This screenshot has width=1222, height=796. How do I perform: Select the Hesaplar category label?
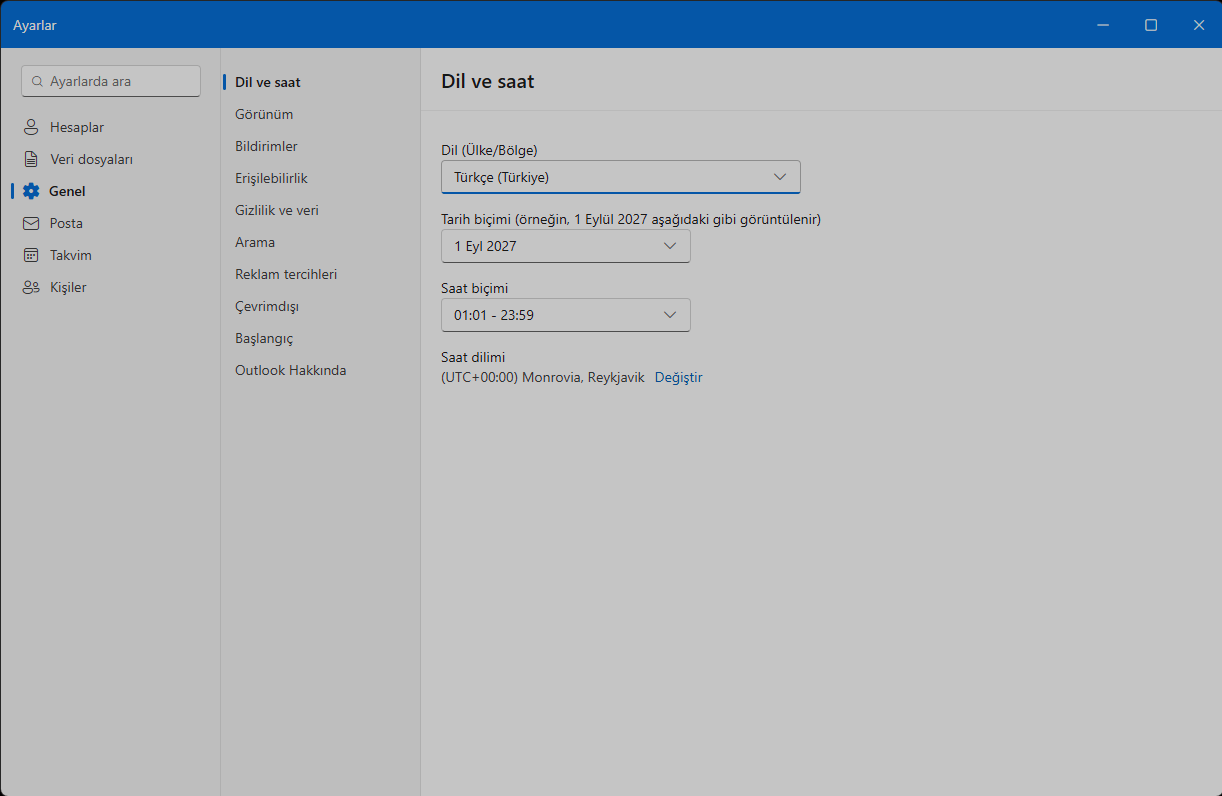77,127
